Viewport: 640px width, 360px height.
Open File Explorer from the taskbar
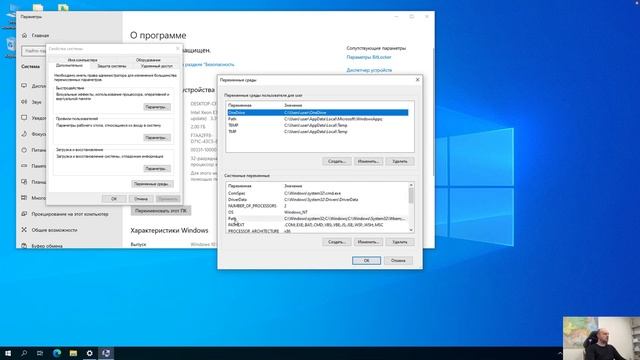[73, 353]
